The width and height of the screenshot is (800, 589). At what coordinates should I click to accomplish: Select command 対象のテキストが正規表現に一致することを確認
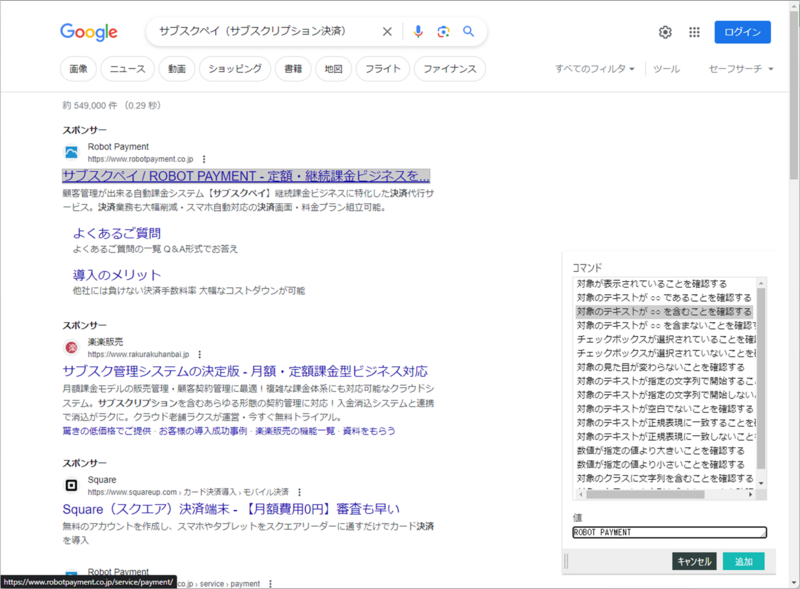(x=664, y=423)
